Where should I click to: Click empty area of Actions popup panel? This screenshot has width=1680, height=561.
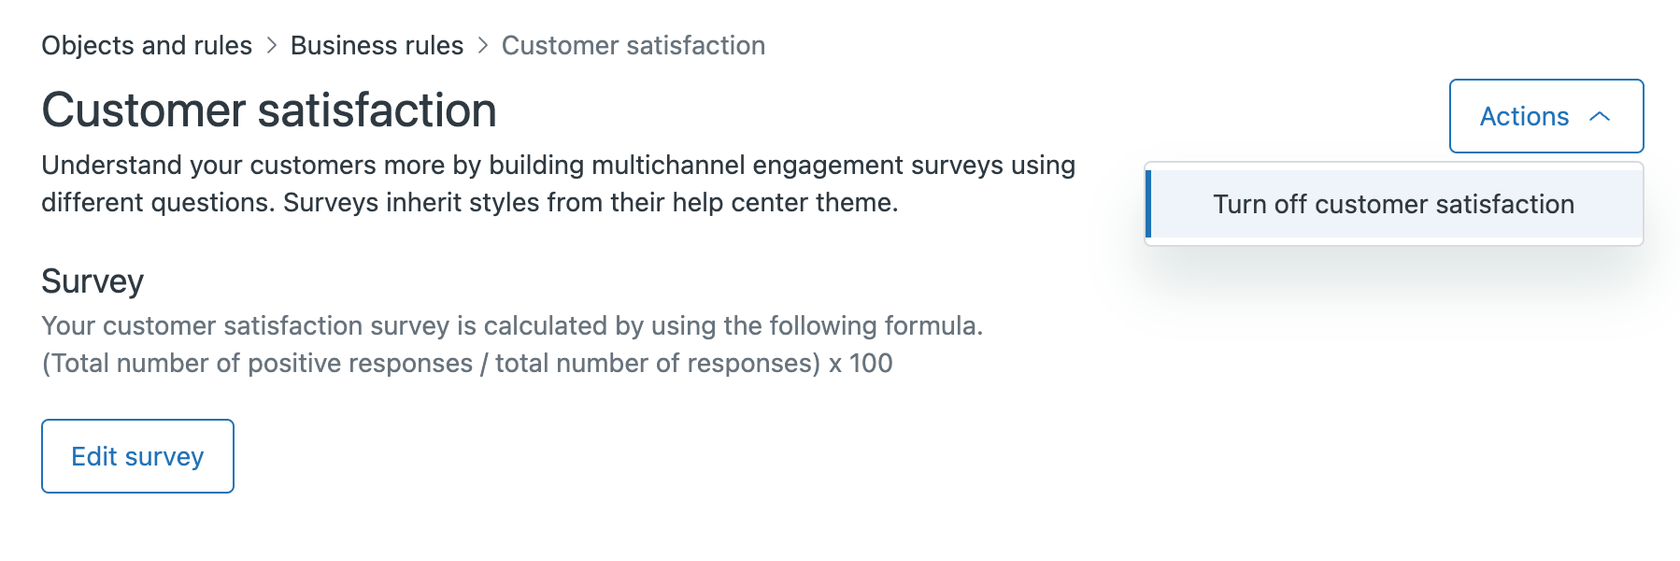click(1393, 241)
